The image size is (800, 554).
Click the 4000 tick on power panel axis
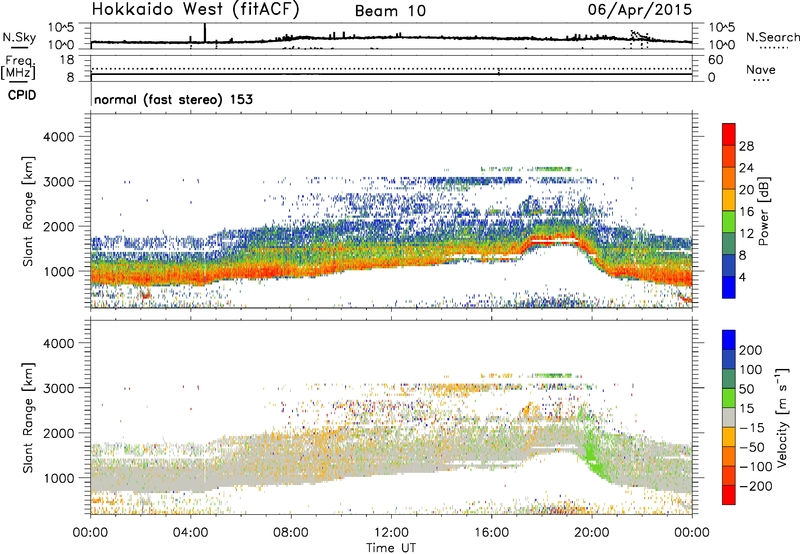pyautogui.click(x=58, y=137)
